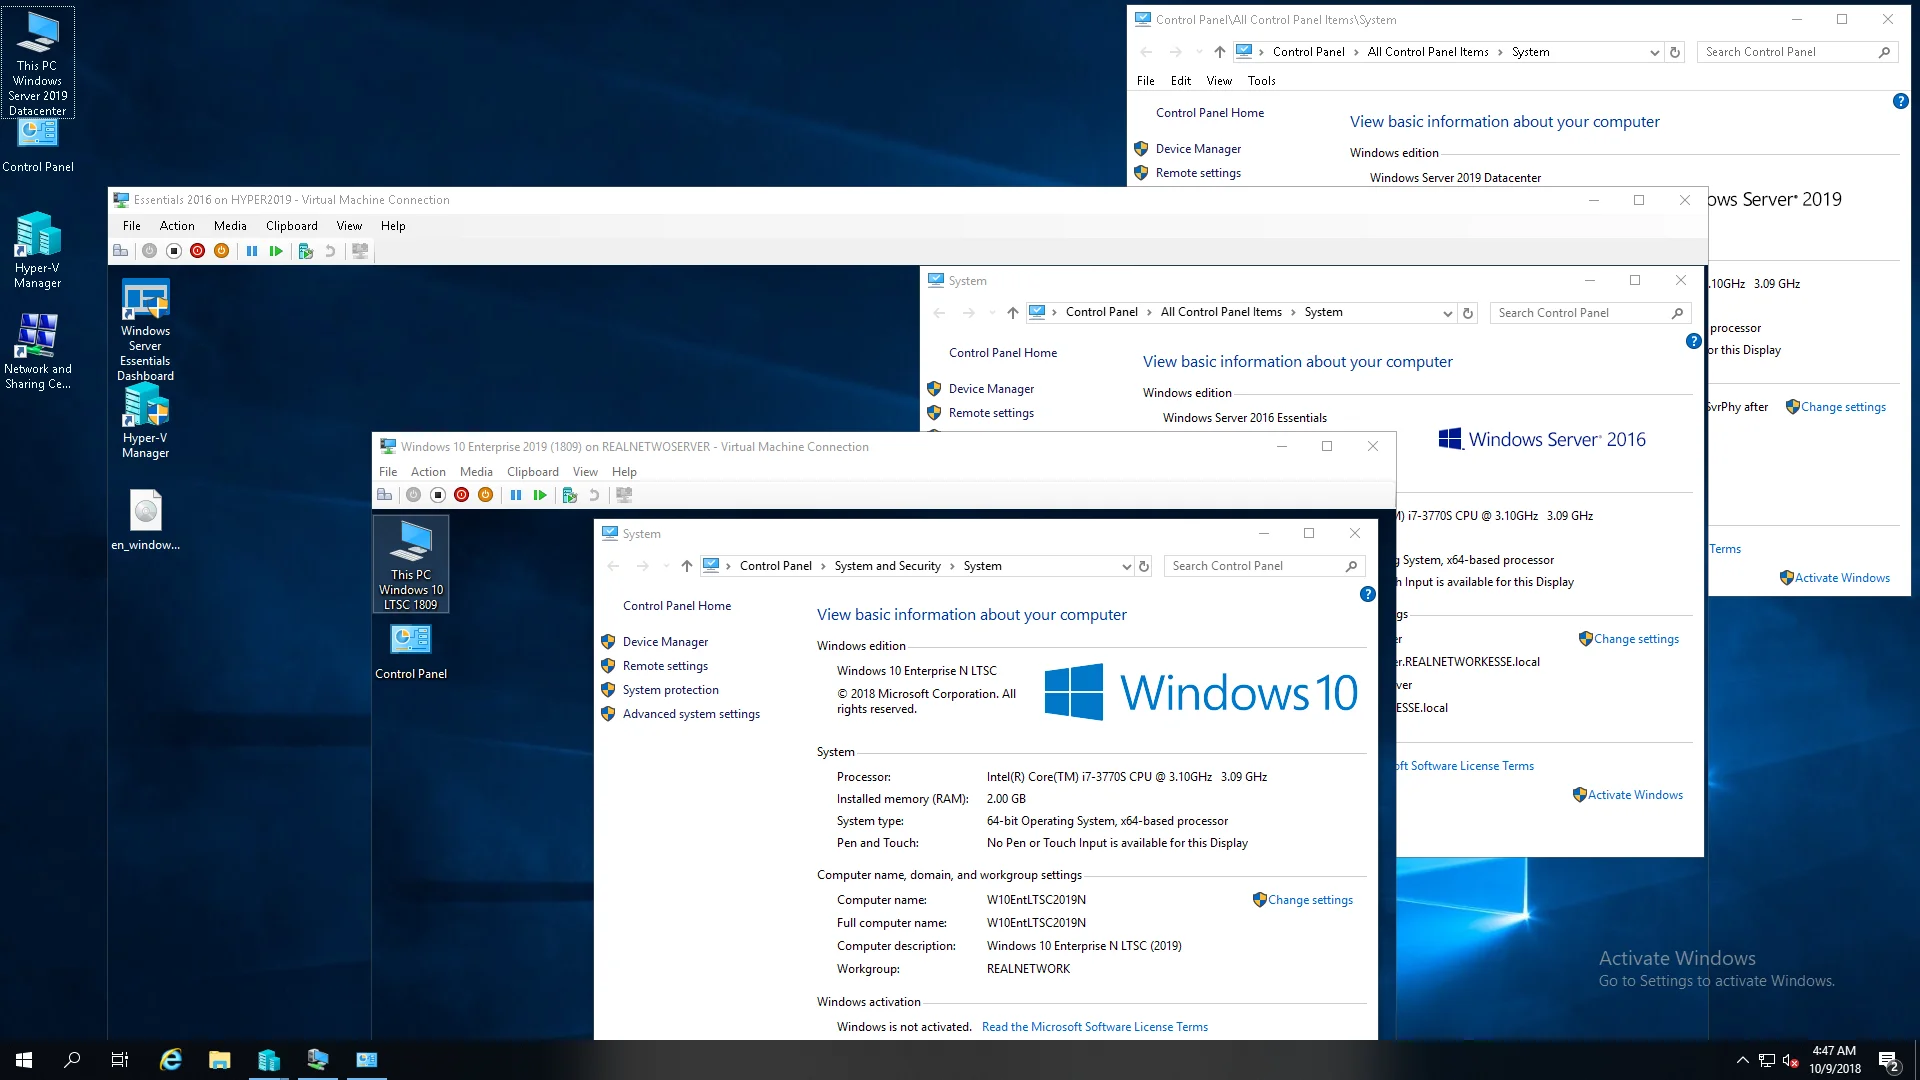Open the Media menu in the Essentials 2016 VM window
The height and width of the screenshot is (1080, 1920).
(x=230, y=226)
